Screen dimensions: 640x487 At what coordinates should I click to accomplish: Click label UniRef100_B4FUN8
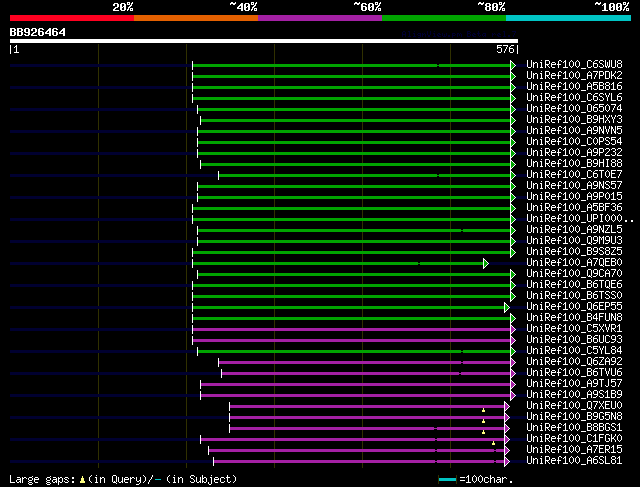(x=574, y=318)
